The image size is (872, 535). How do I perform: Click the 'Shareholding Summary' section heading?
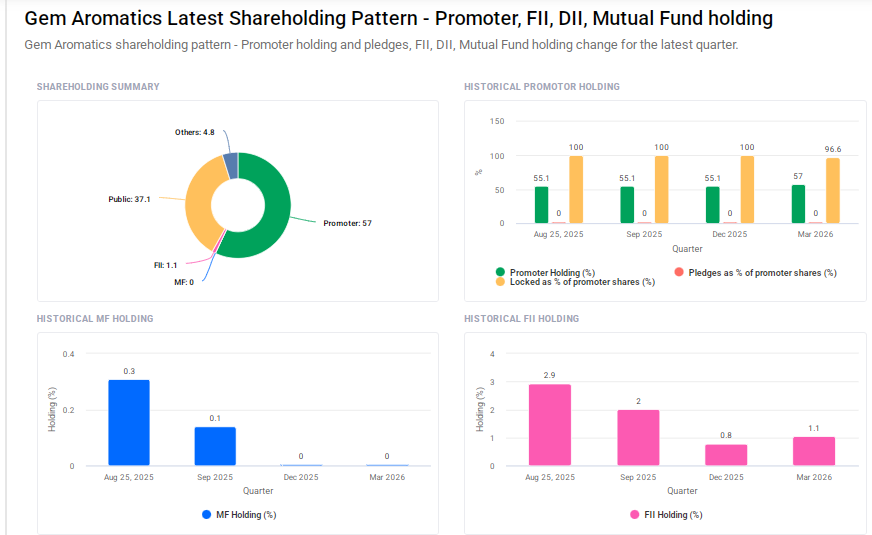coord(98,87)
